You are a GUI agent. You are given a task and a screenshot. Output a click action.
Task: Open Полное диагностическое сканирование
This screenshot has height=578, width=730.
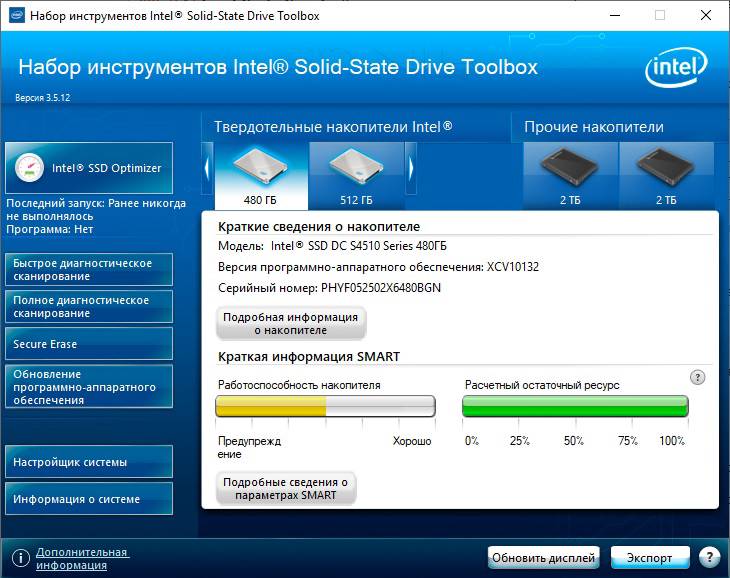pyautogui.click(x=89, y=307)
